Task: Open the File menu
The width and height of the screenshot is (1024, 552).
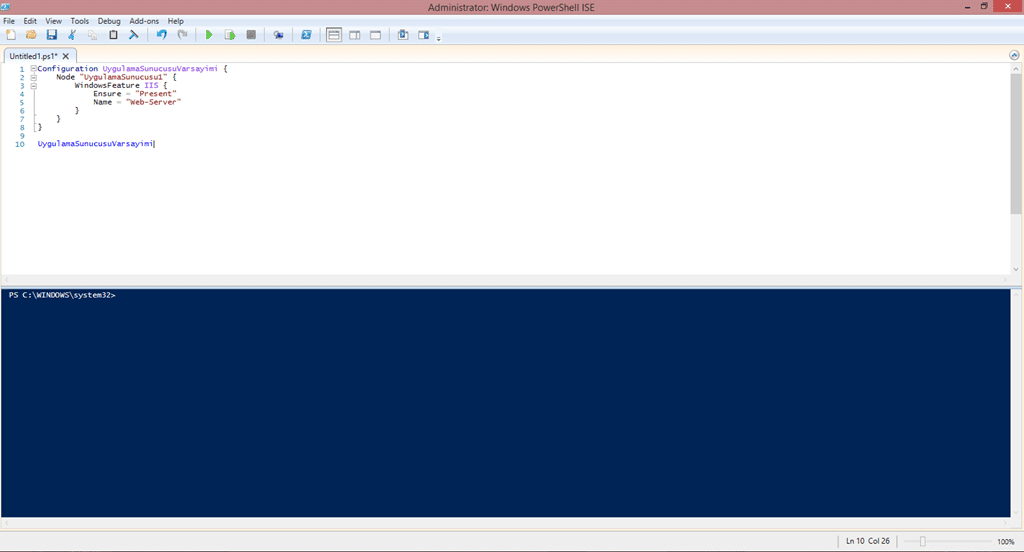Action: pos(9,21)
